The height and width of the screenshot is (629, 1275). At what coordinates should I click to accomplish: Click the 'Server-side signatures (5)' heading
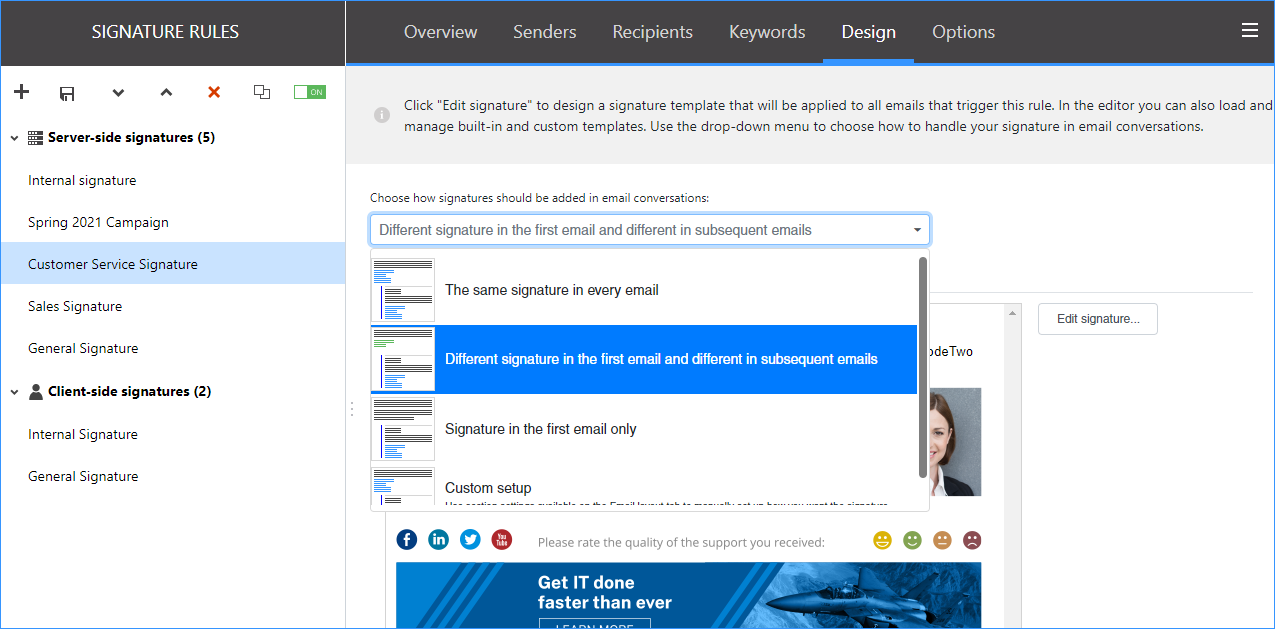pyautogui.click(x=131, y=138)
